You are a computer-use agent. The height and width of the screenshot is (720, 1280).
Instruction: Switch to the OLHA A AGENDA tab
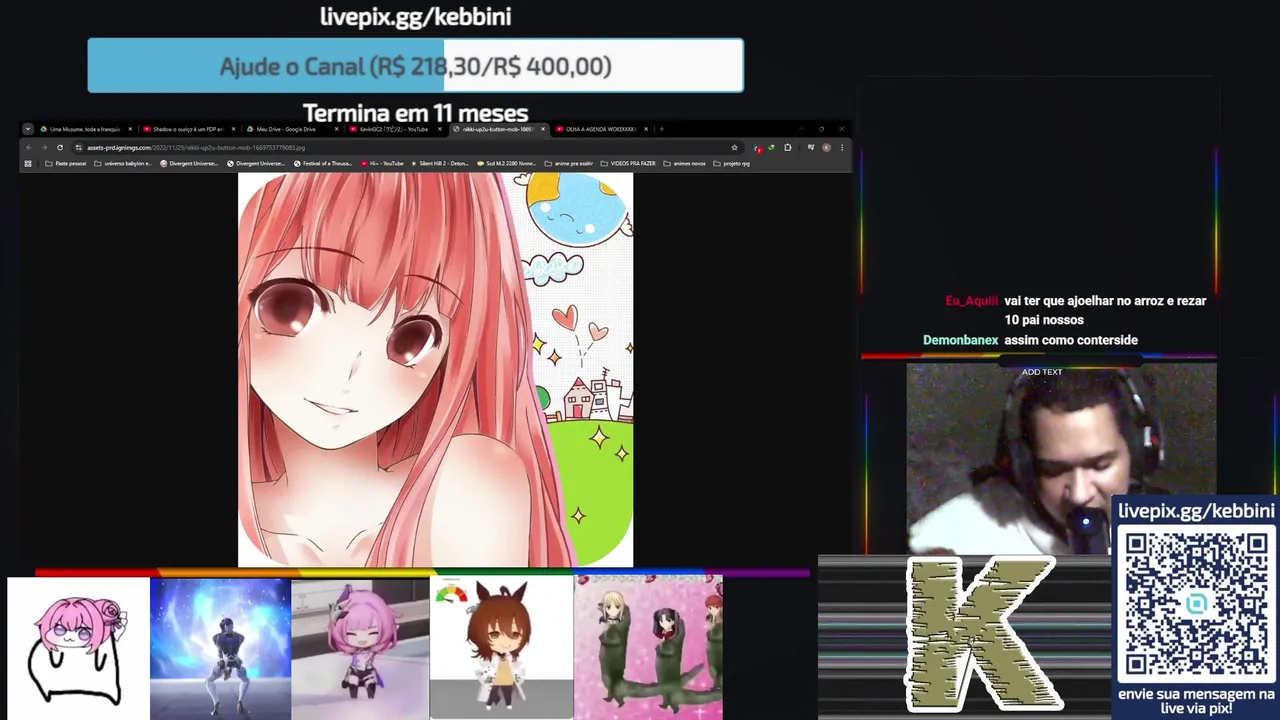click(602, 129)
